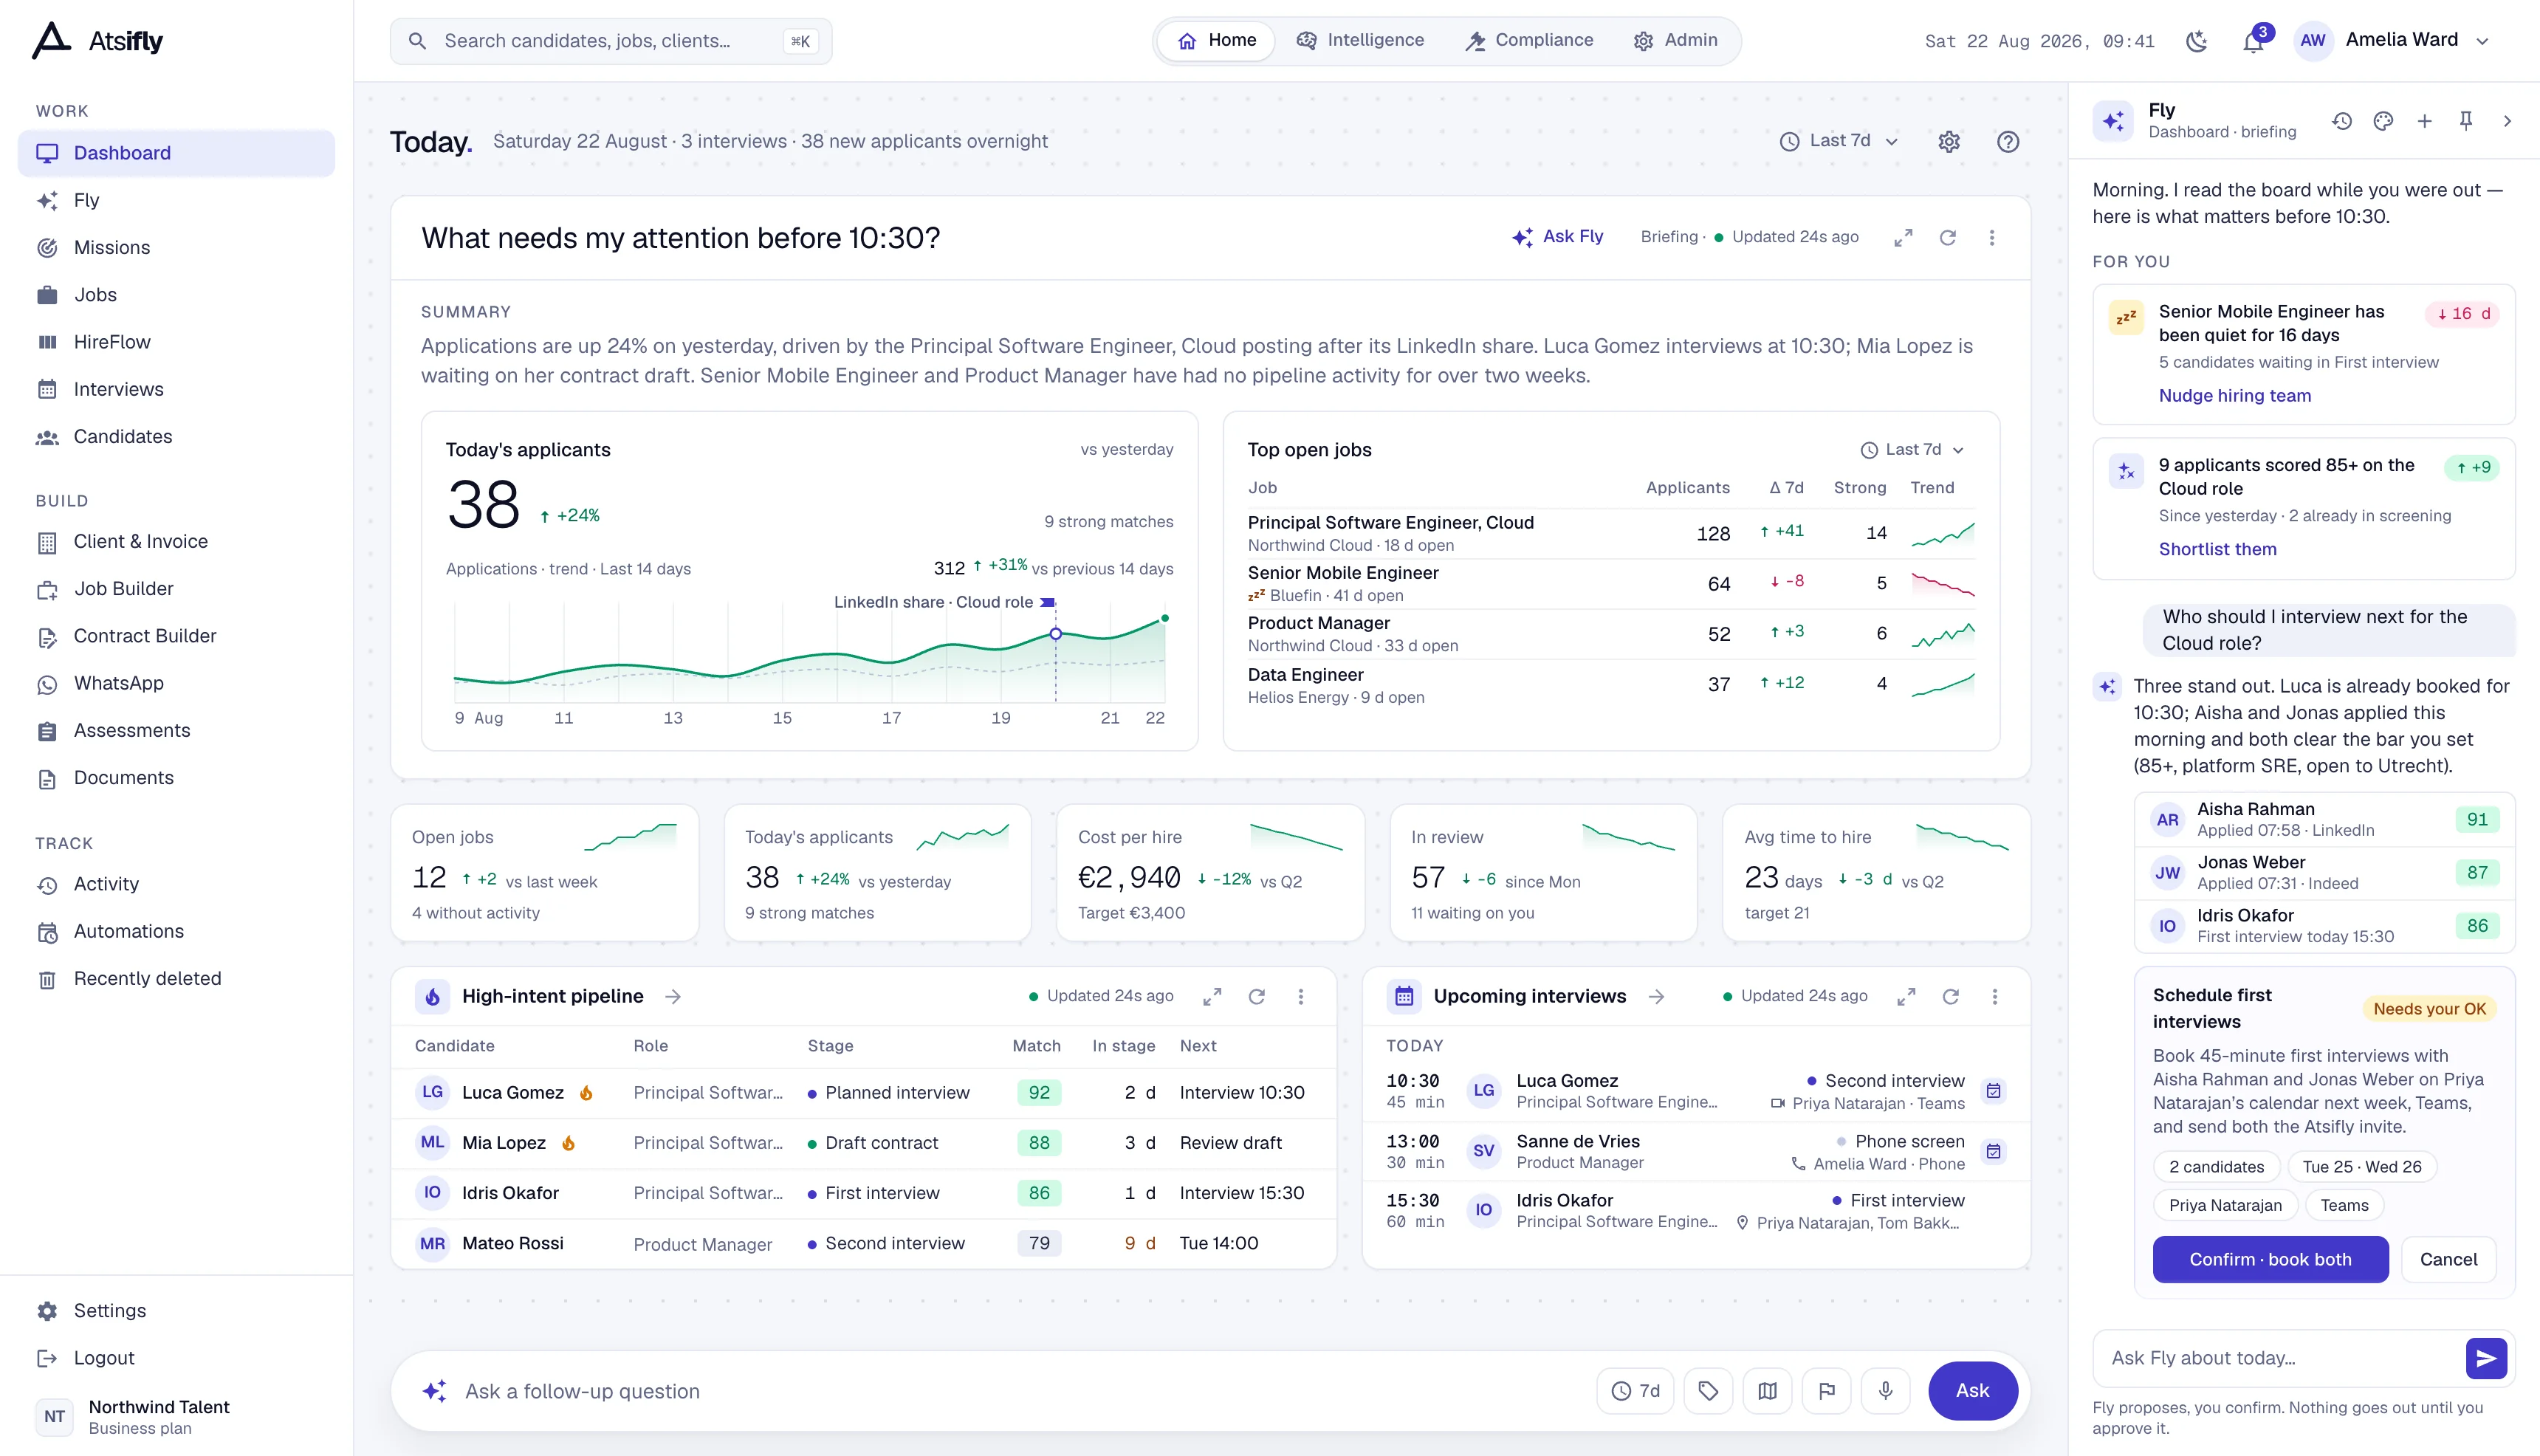Switch to Intelligence tab
2540x1456 pixels.
click(x=1361, y=41)
